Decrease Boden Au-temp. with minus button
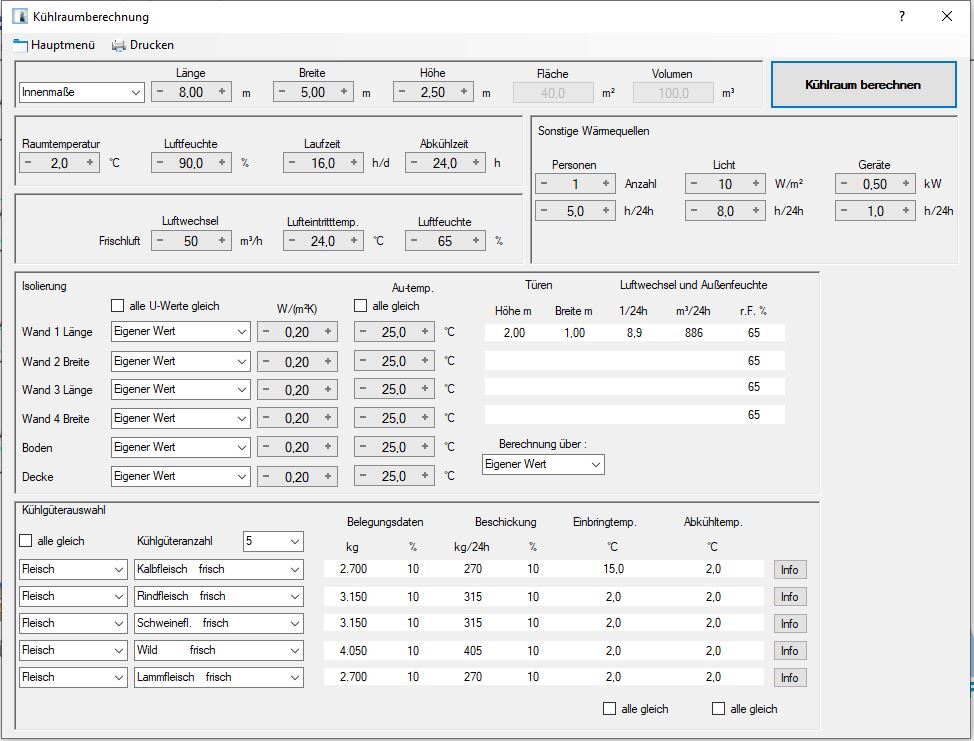 pyautogui.click(x=363, y=447)
